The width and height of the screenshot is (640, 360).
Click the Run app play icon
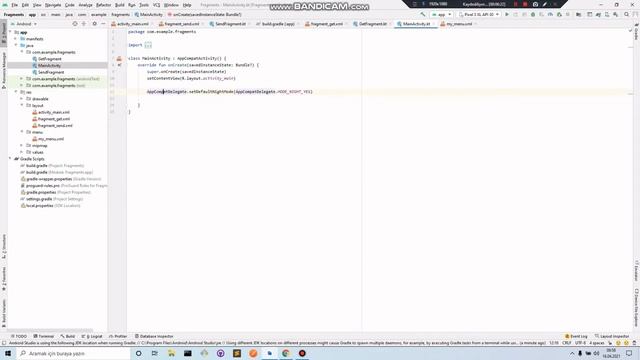click(507, 14)
